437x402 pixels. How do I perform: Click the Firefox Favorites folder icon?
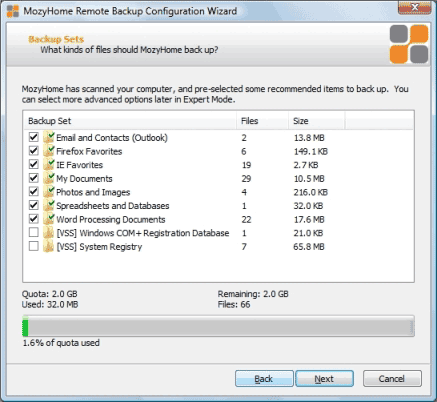[x=49, y=151]
